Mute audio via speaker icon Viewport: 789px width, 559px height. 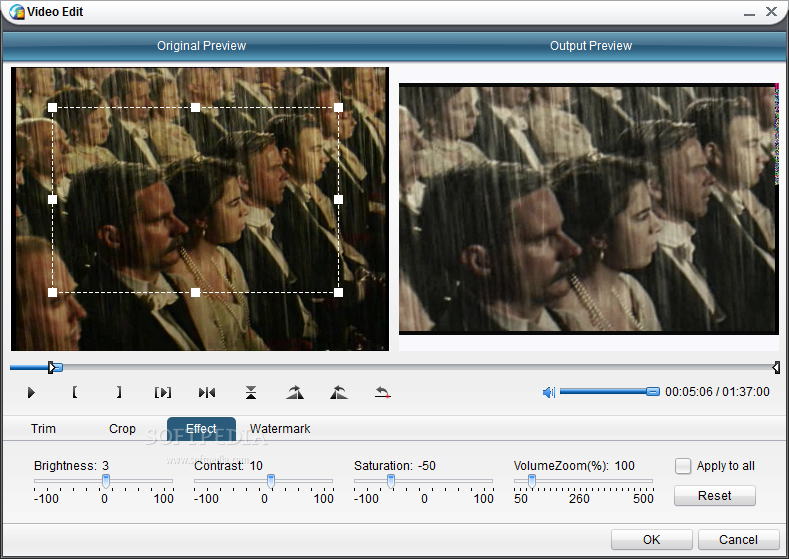coord(548,392)
